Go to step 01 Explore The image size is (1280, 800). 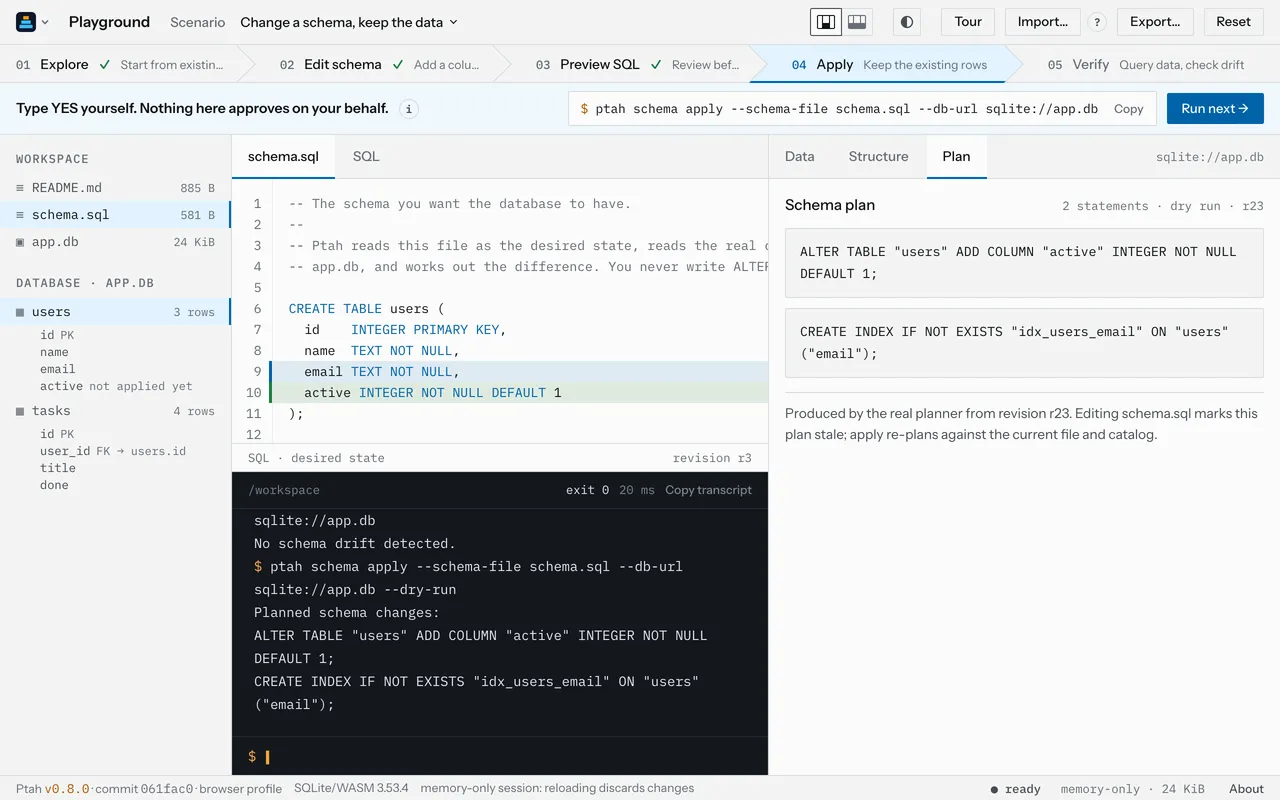(120, 64)
